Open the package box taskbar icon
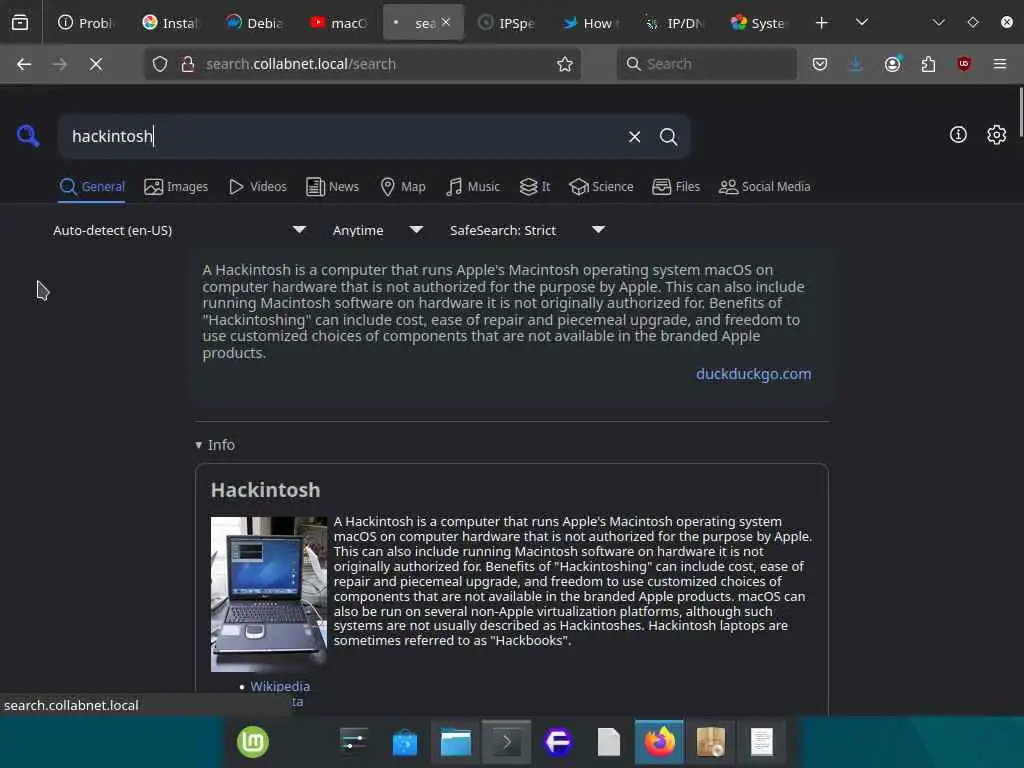 coord(711,743)
